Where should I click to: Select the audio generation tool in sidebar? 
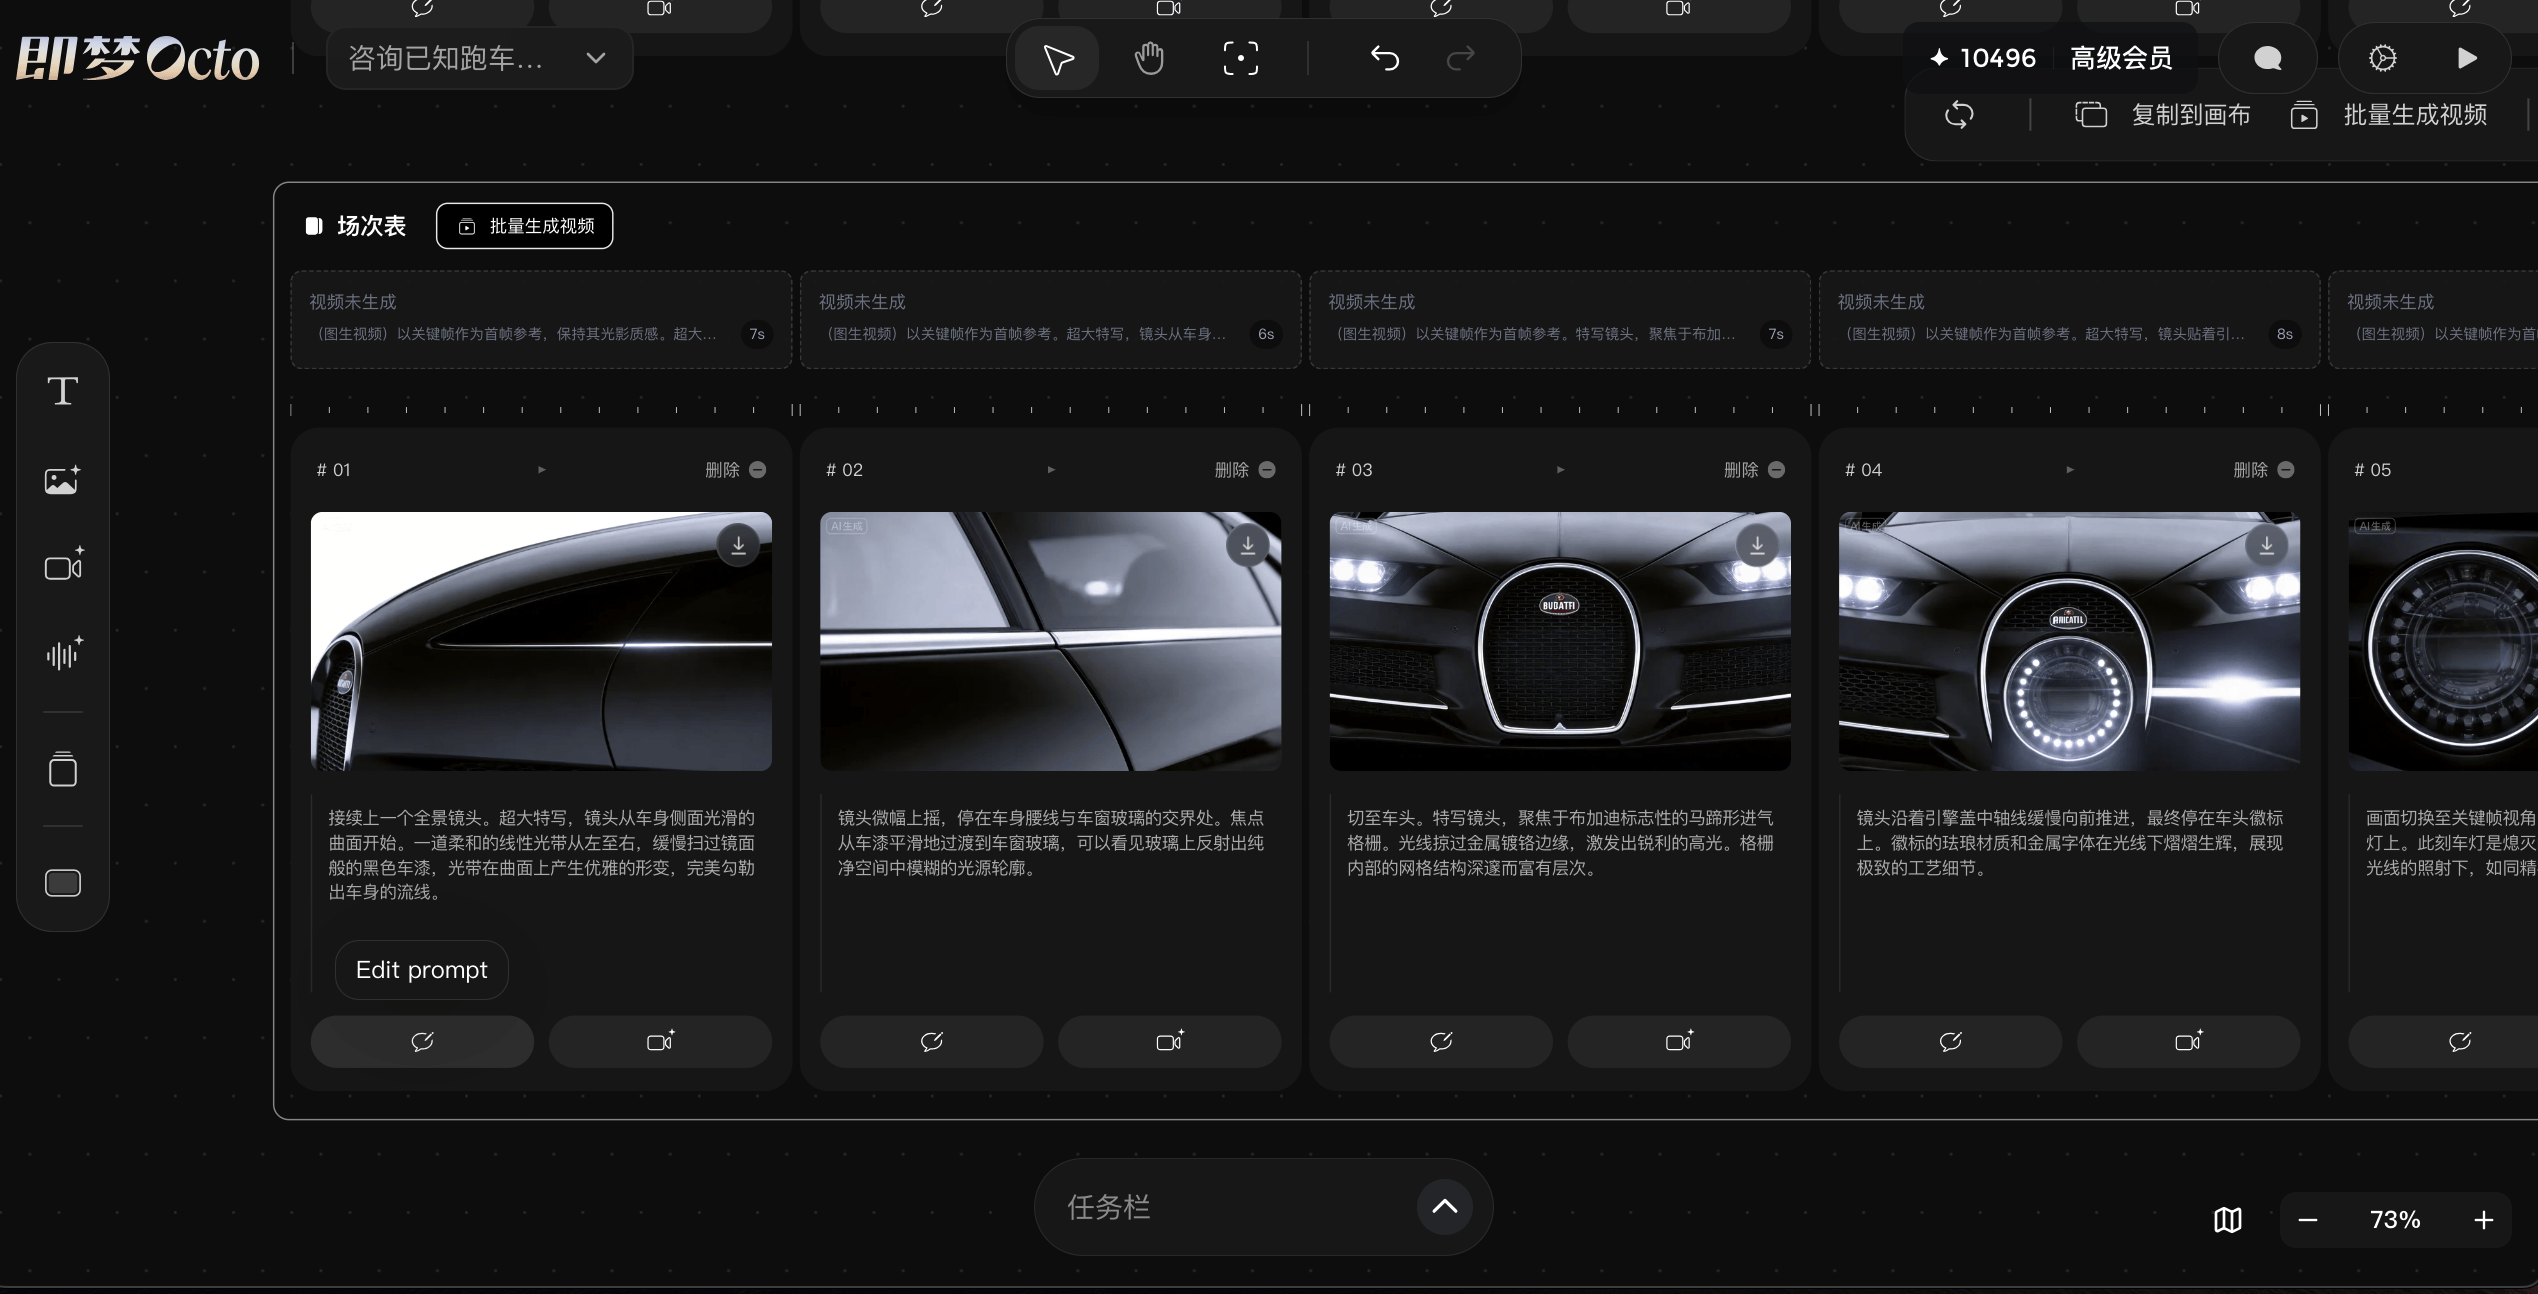(x=63, y=654)
